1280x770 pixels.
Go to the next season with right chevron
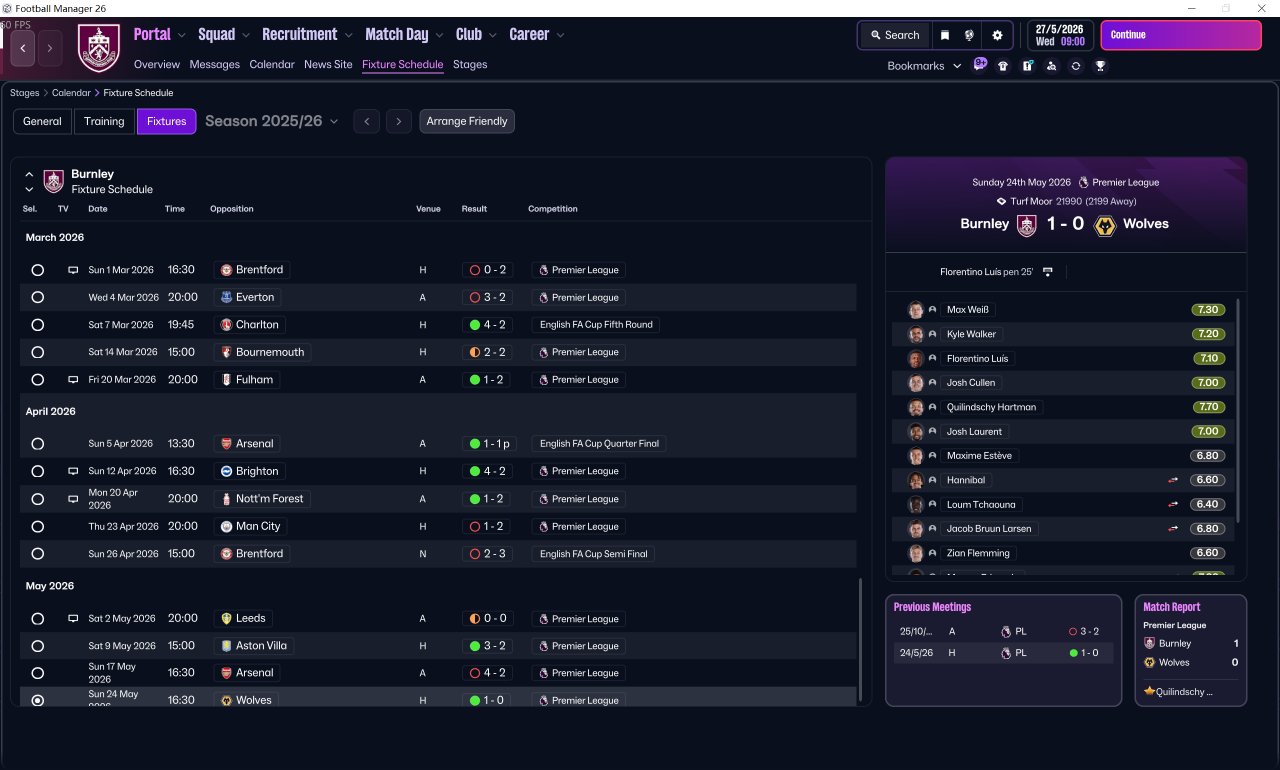click(399, 121)
